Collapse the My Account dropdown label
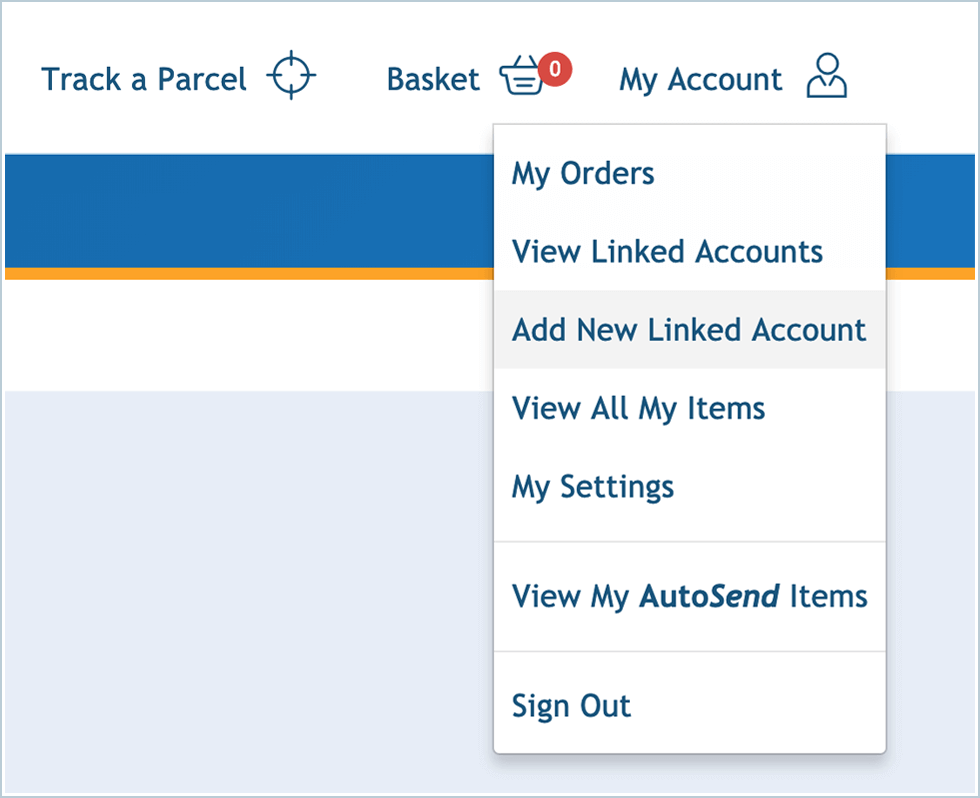The image size is (980, 798). coord(700,79)
